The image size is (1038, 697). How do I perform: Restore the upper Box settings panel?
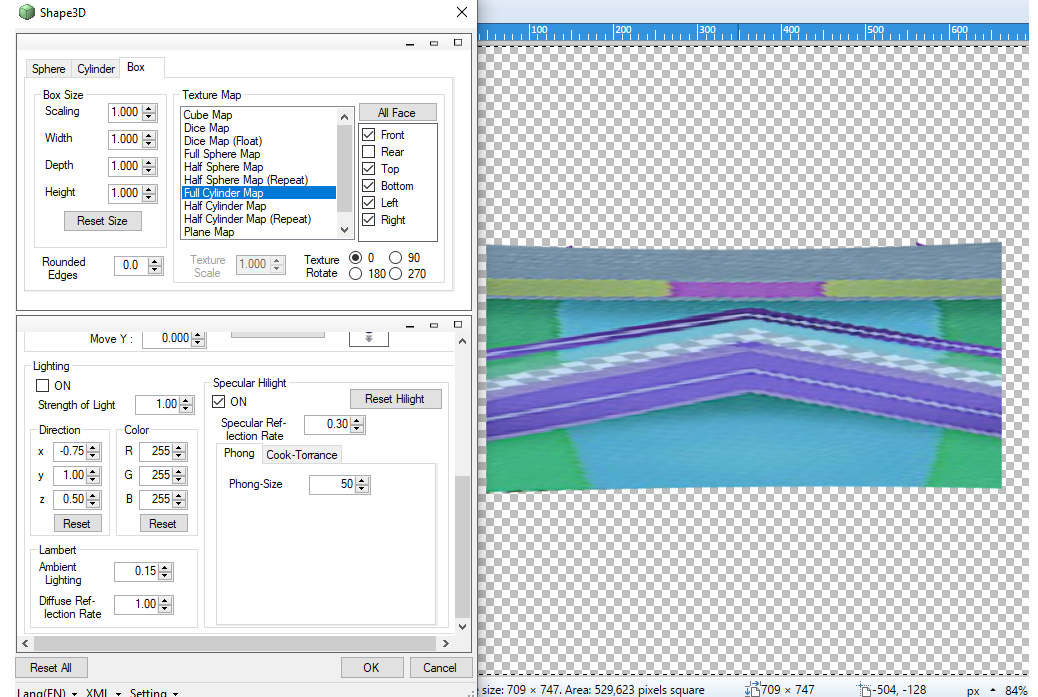434,43
